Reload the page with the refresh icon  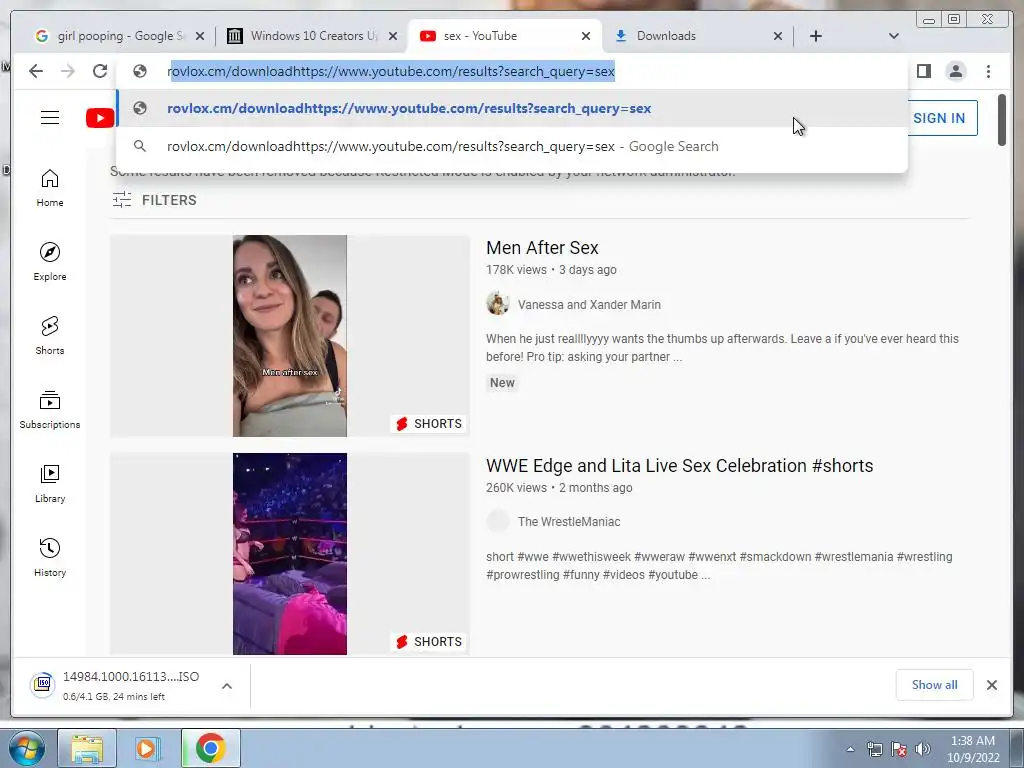tap(100, 71)
